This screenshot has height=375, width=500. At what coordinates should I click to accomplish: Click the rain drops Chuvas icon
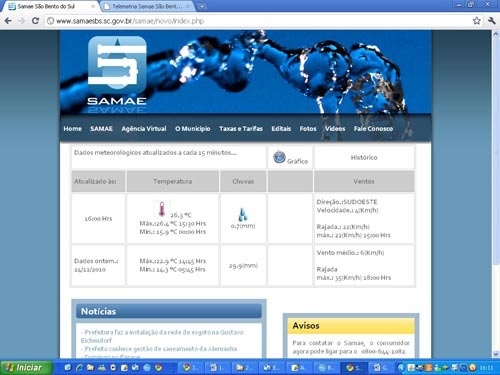[x=243, y=214]
